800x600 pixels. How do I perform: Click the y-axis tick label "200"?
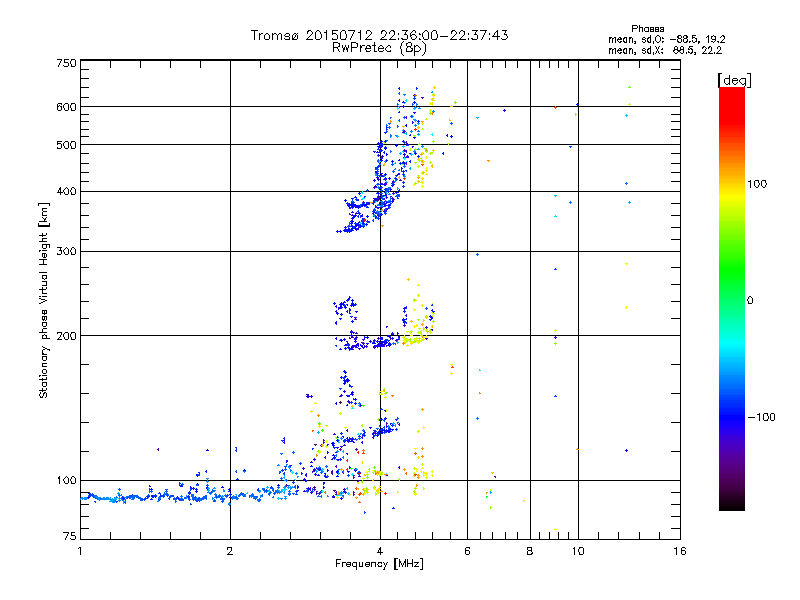tap(66, 336)
